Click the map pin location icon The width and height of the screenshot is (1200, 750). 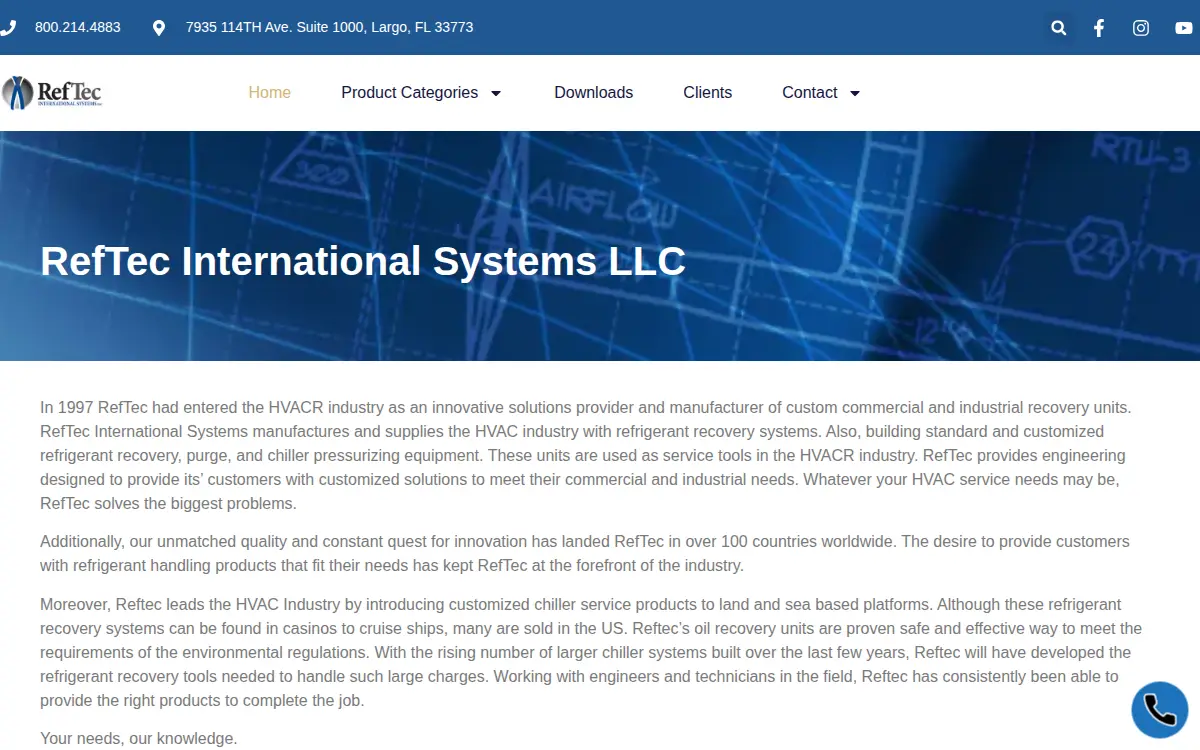click(x=158, y=28)
